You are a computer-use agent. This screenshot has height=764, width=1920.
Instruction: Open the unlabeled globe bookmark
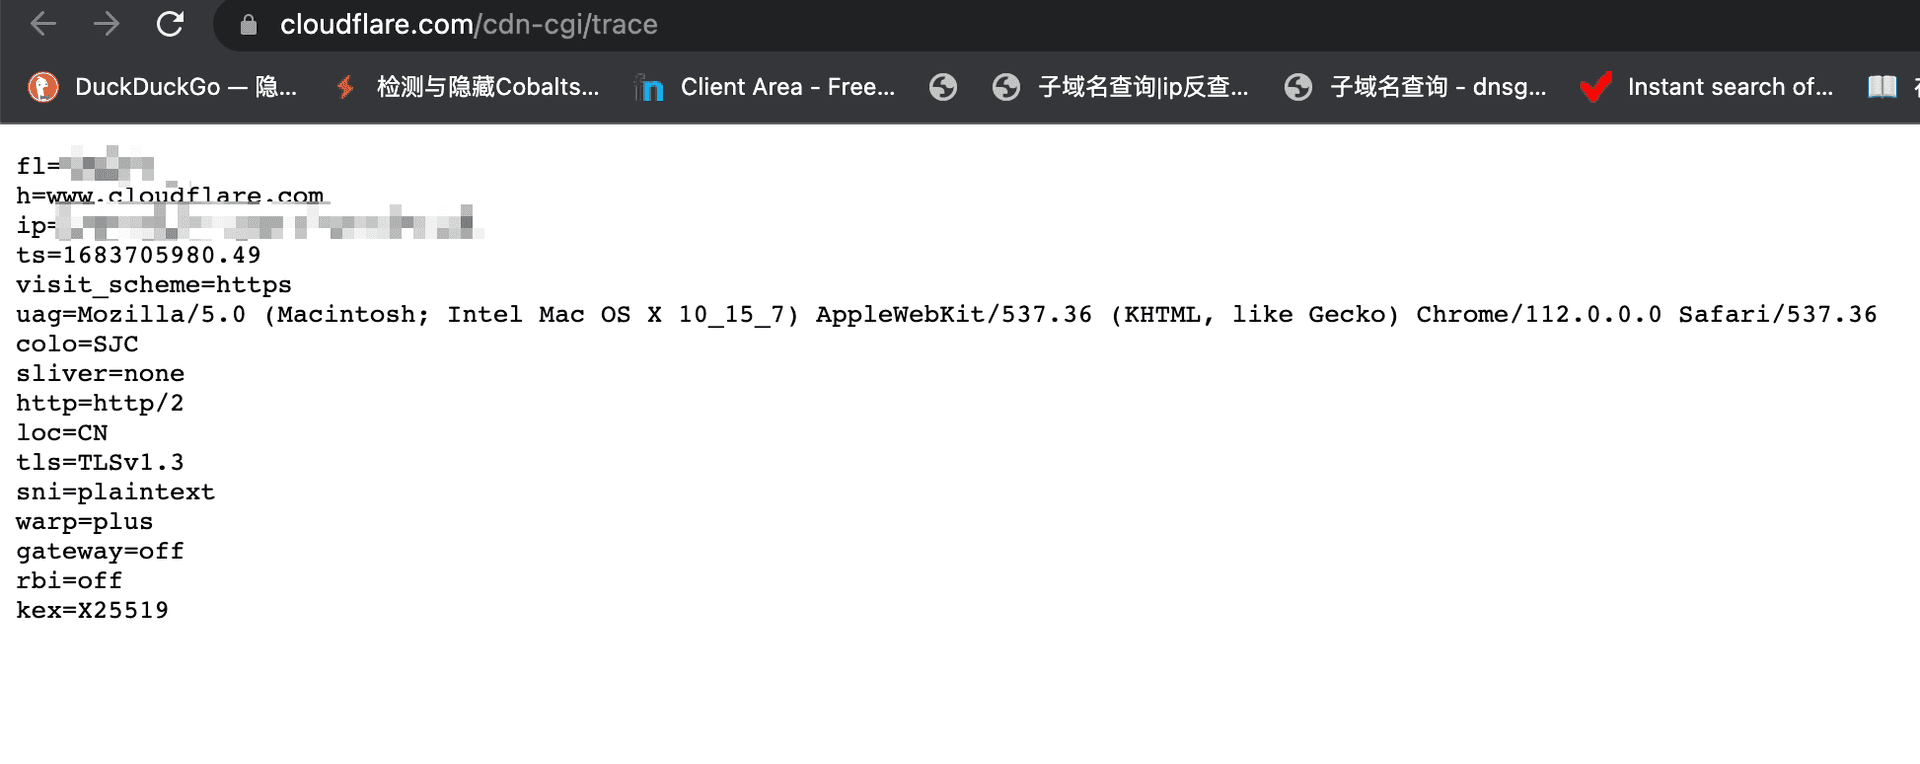(x=942, y=88)
